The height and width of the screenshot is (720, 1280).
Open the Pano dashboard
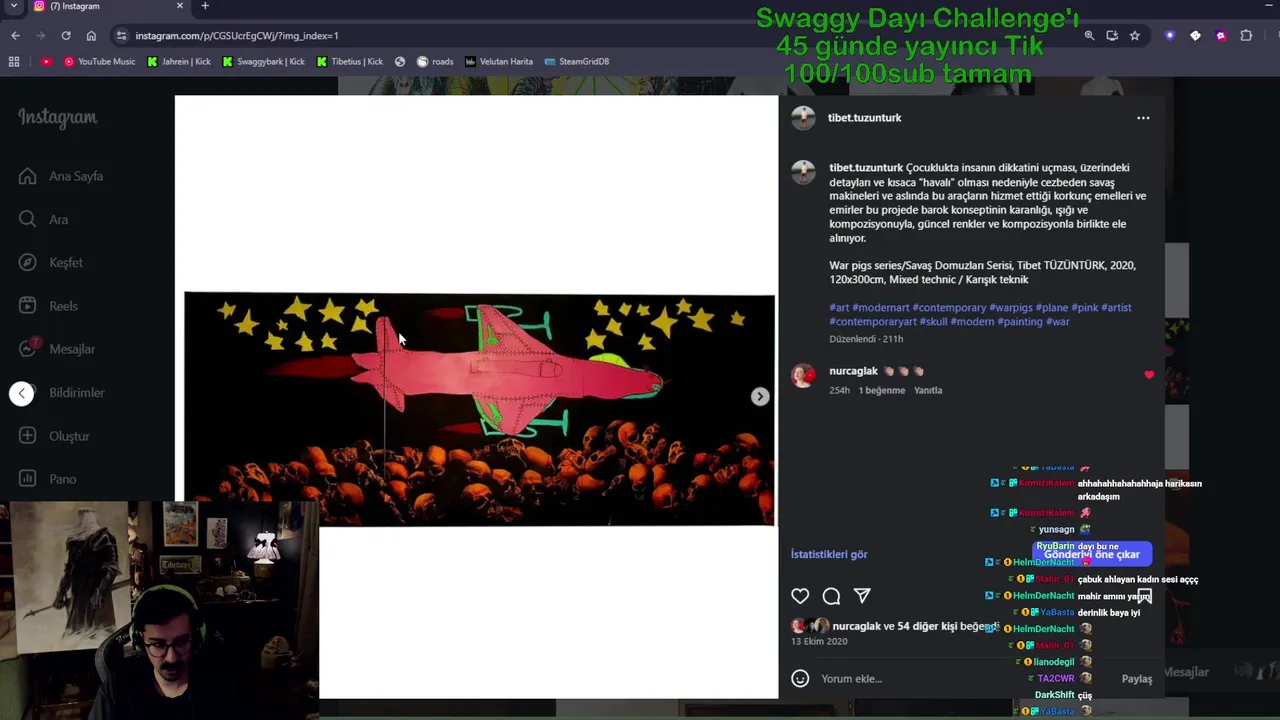coord(48,479)
